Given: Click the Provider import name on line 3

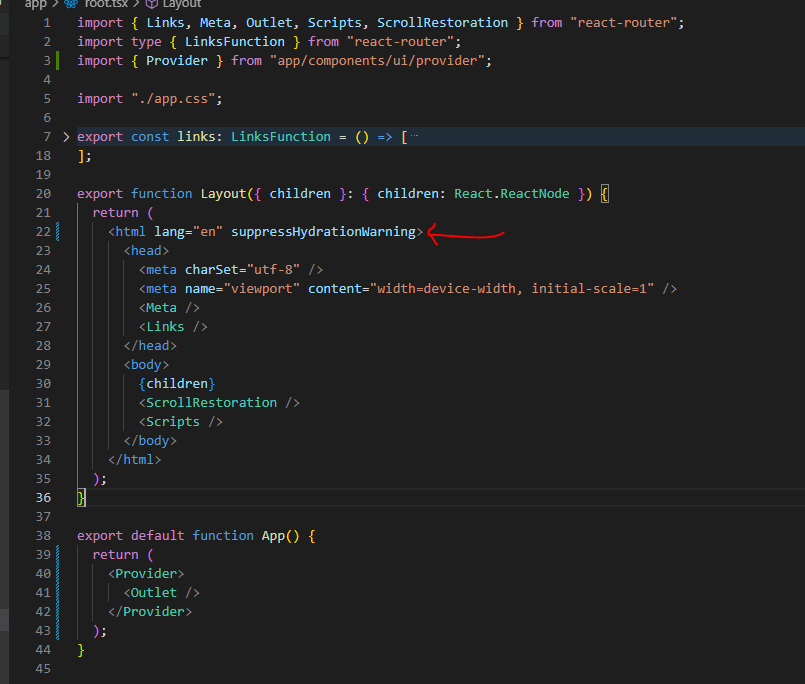Looking at the screenshot, I should tap(177, 61).
